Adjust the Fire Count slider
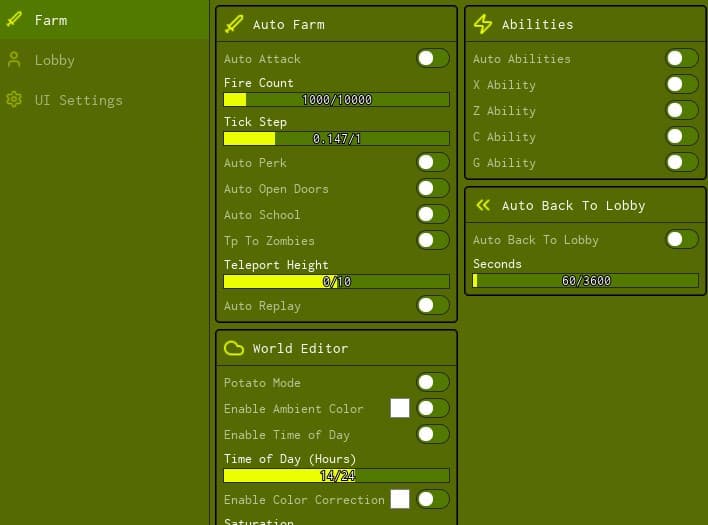Image resolution: width=708 pixels, height=525 pixels. [336, 100]
